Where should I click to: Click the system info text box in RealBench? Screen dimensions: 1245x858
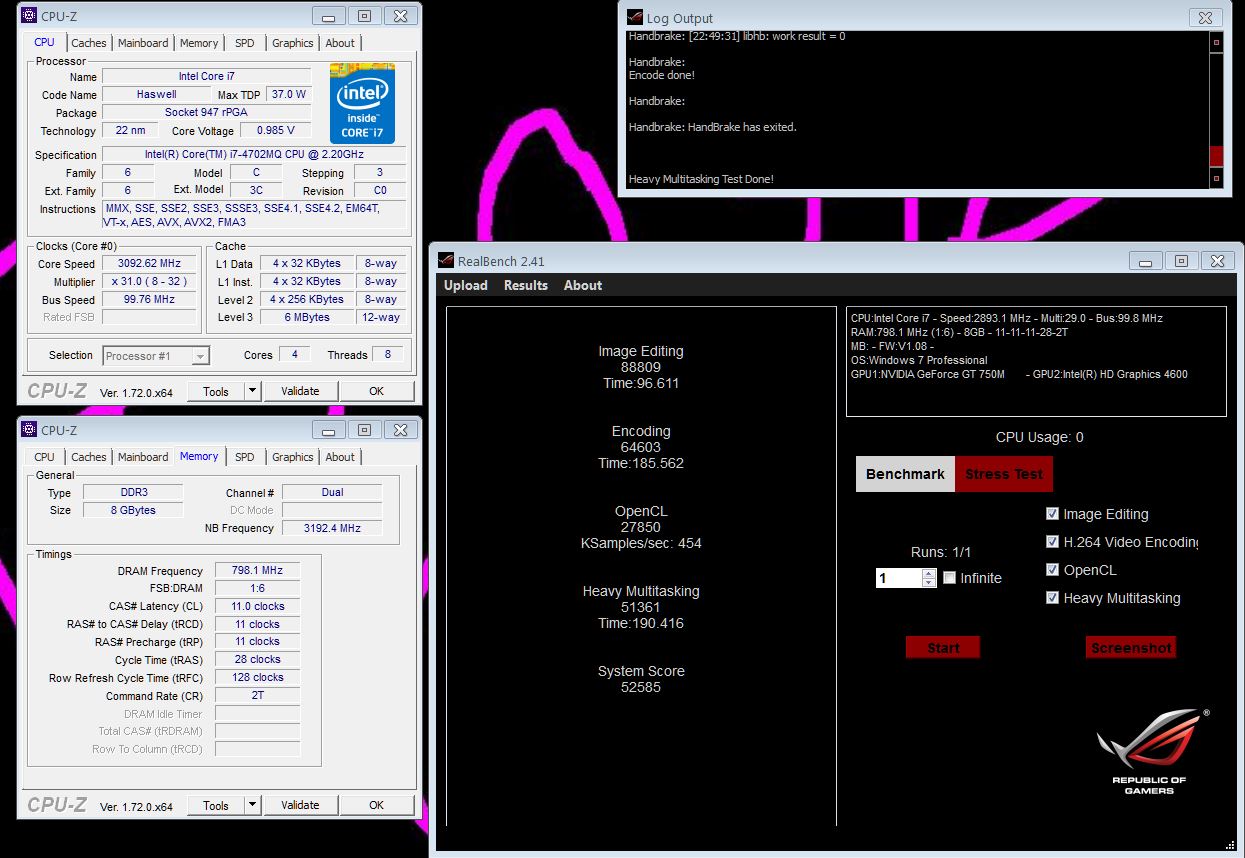point(1036,361)
